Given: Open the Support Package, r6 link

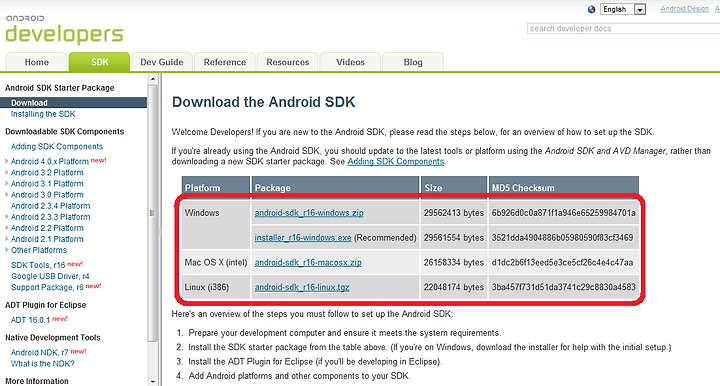Looking at the screenshot, I should coord(47,287).
